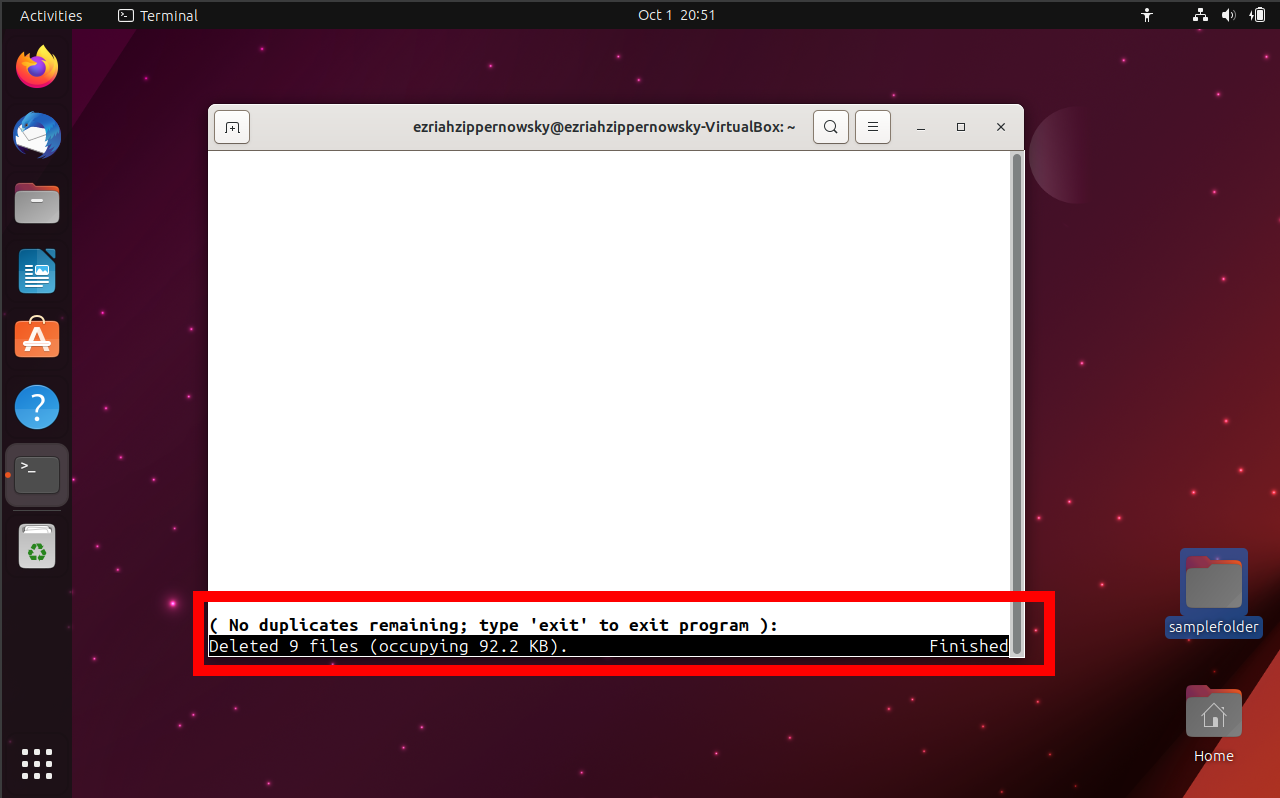
Task: Open Ubuntu Software store
Action: tap(36, 338)
